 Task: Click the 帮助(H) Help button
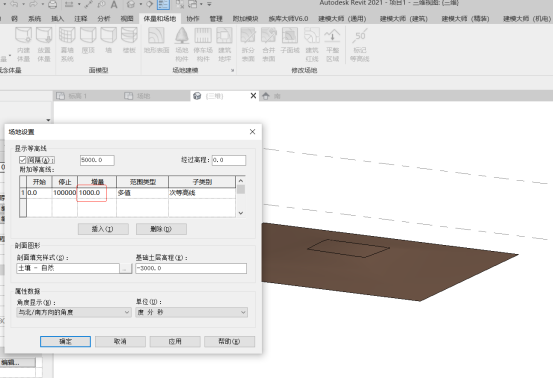click(x=229, y=341)
